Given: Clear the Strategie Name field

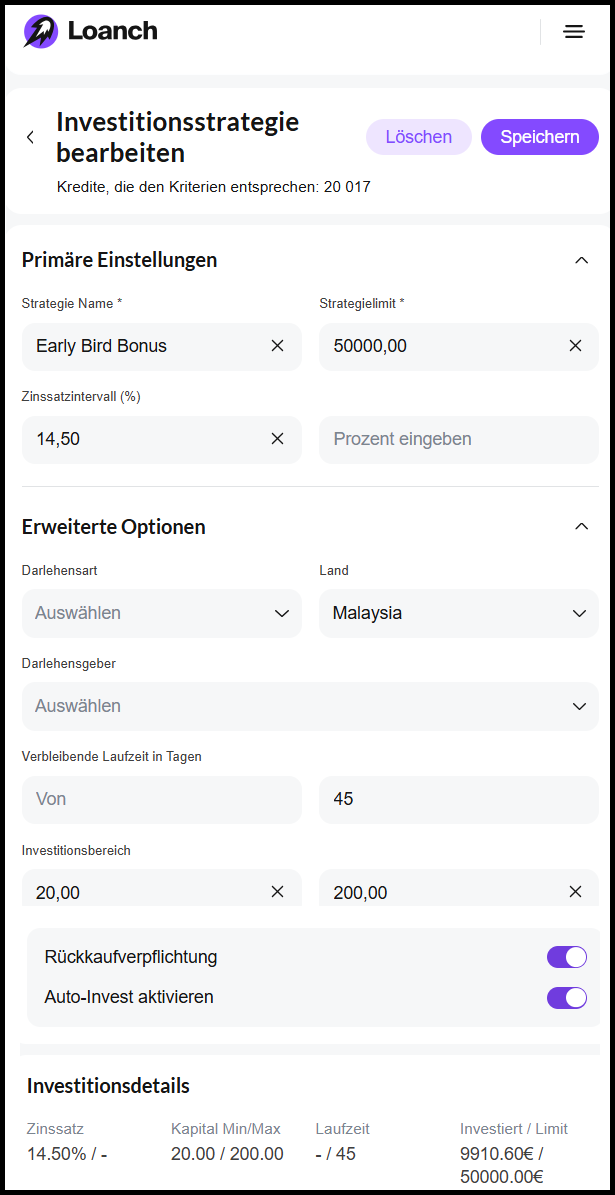Looking at the screenshot, I should tap(278, 346).
